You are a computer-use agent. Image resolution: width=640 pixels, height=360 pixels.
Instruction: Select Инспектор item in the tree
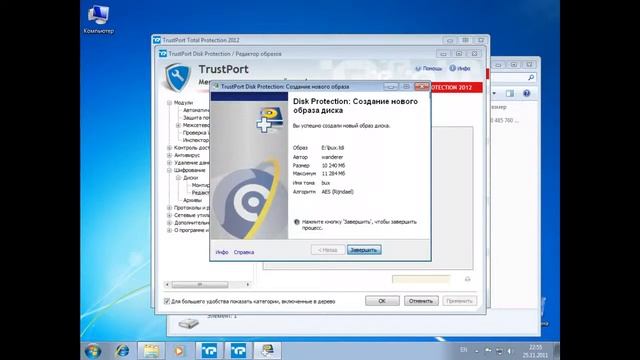[196, 140]
